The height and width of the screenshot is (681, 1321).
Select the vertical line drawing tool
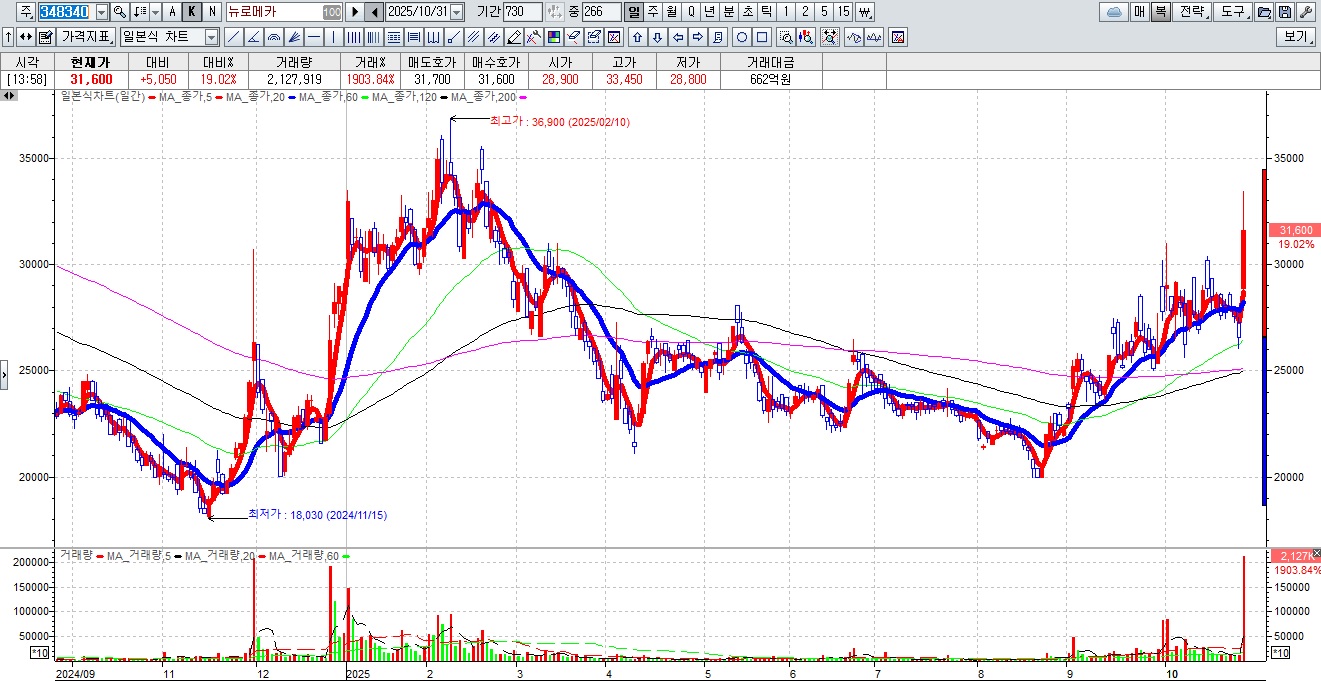coord(333,37)
